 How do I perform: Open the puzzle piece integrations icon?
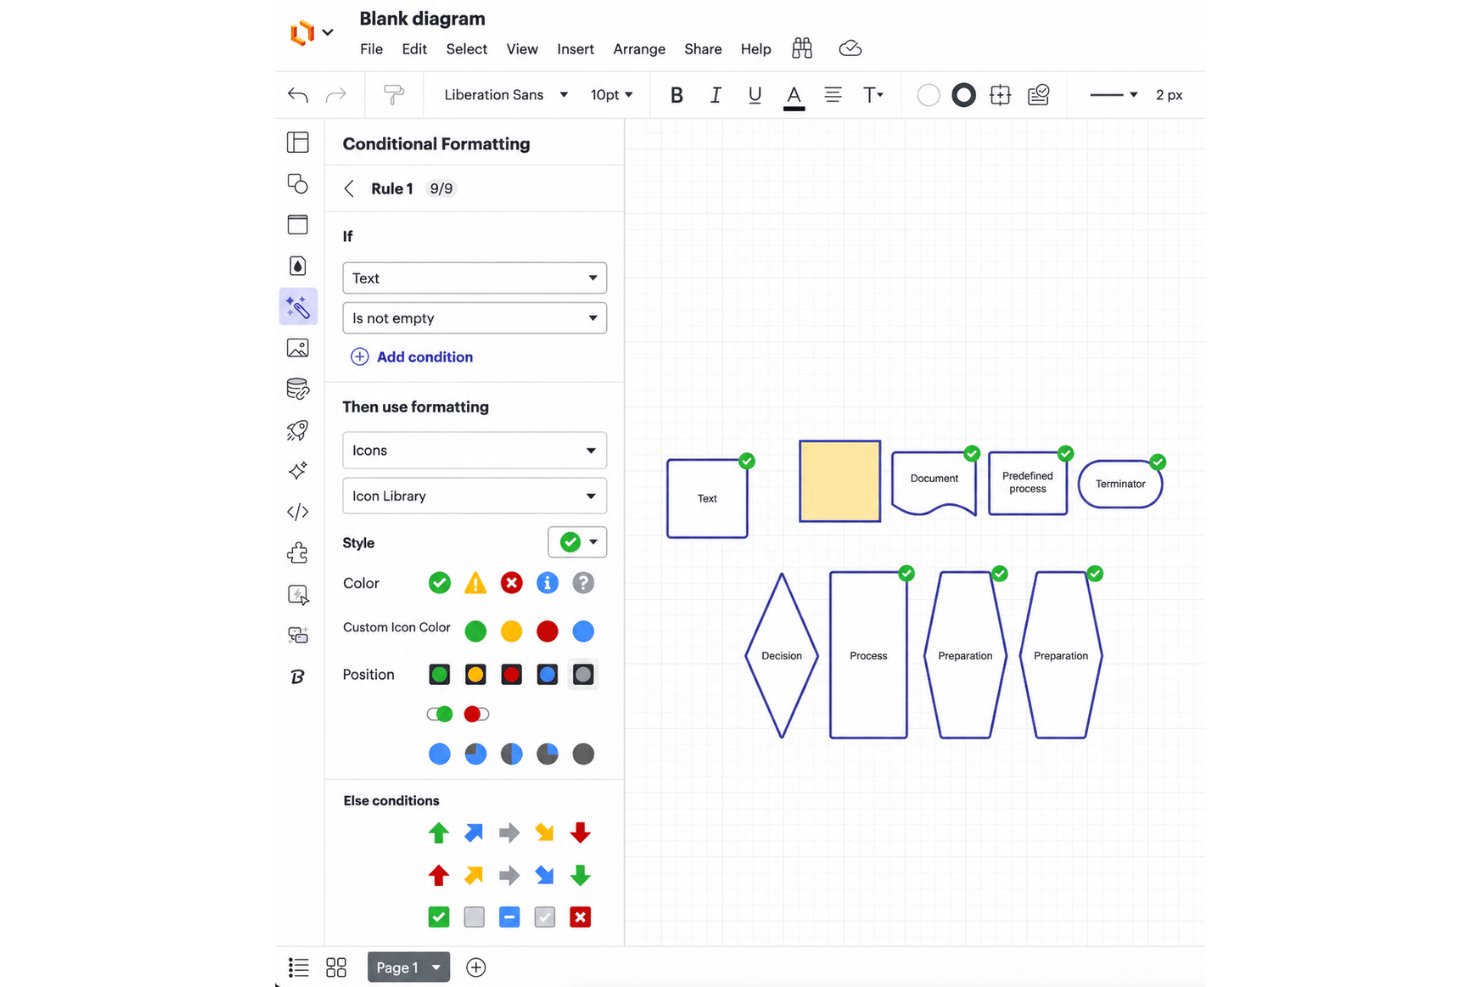(298, 553)
